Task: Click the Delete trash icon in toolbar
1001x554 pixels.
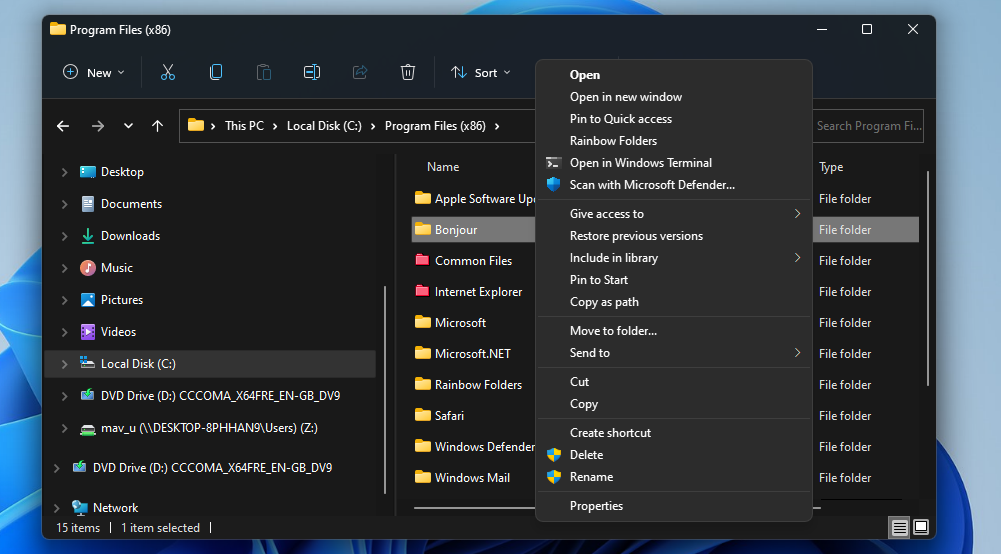Action: [x=408, y=73]
